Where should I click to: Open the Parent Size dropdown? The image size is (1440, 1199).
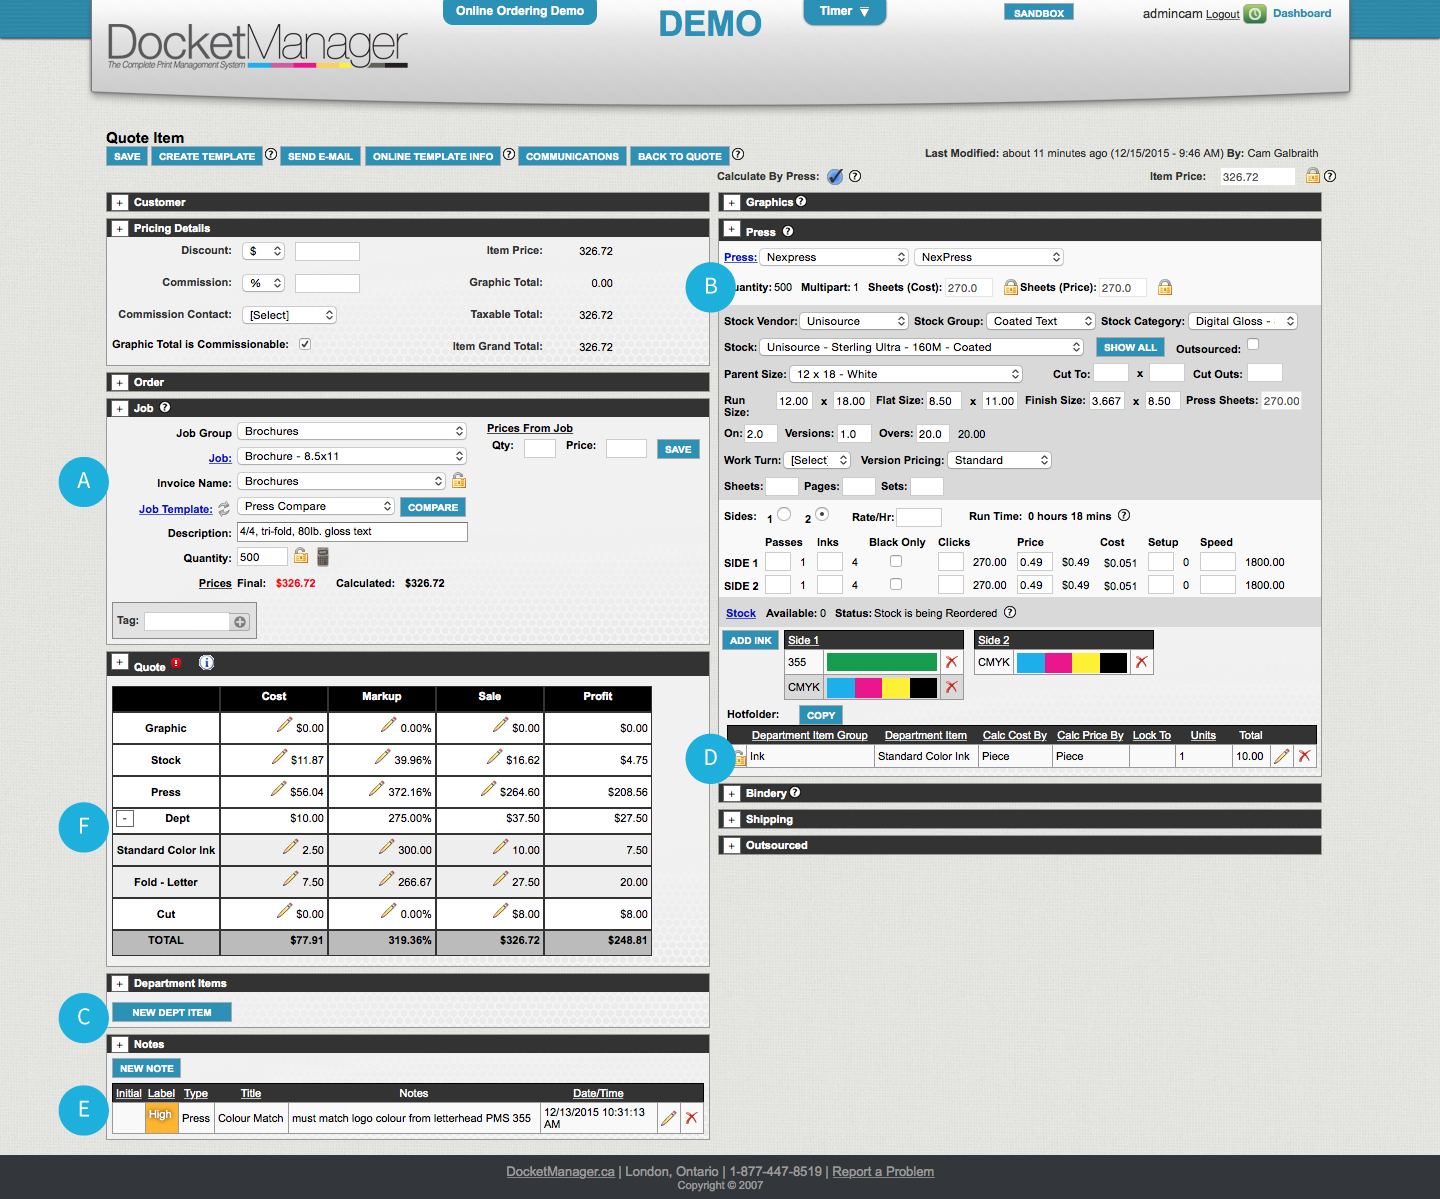906,374
